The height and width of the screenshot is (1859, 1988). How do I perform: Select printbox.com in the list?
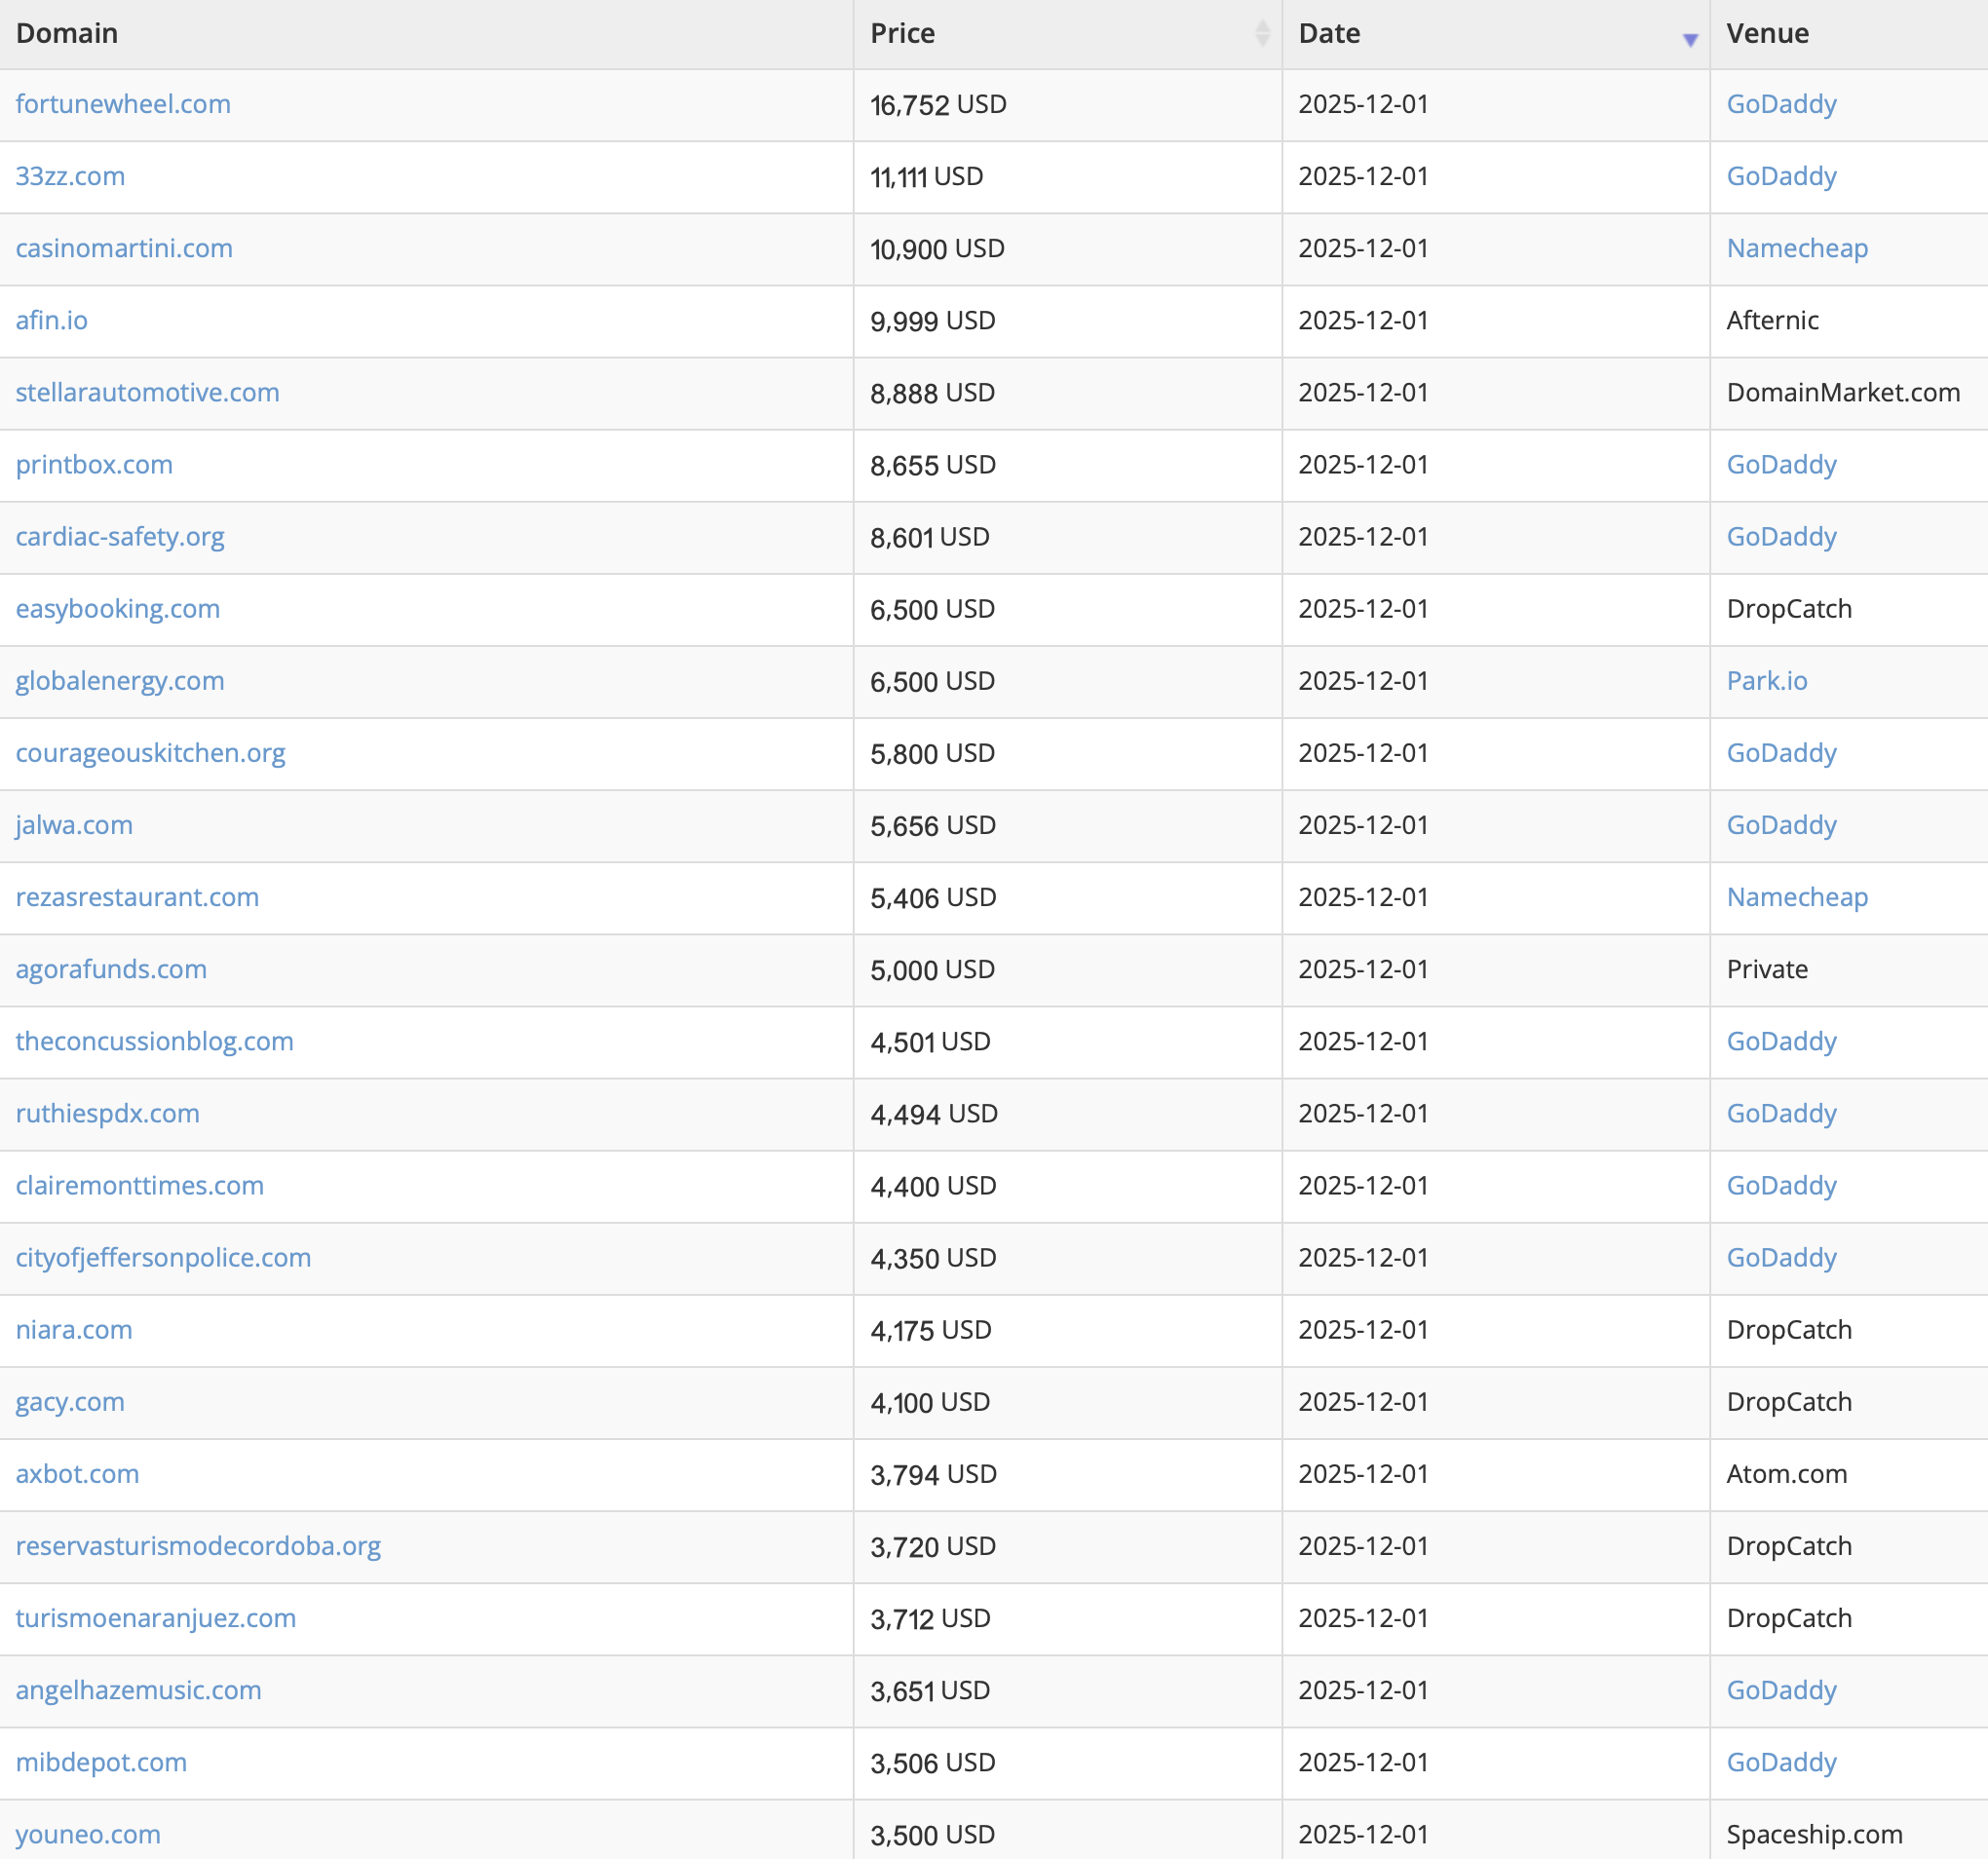point(94,464)
